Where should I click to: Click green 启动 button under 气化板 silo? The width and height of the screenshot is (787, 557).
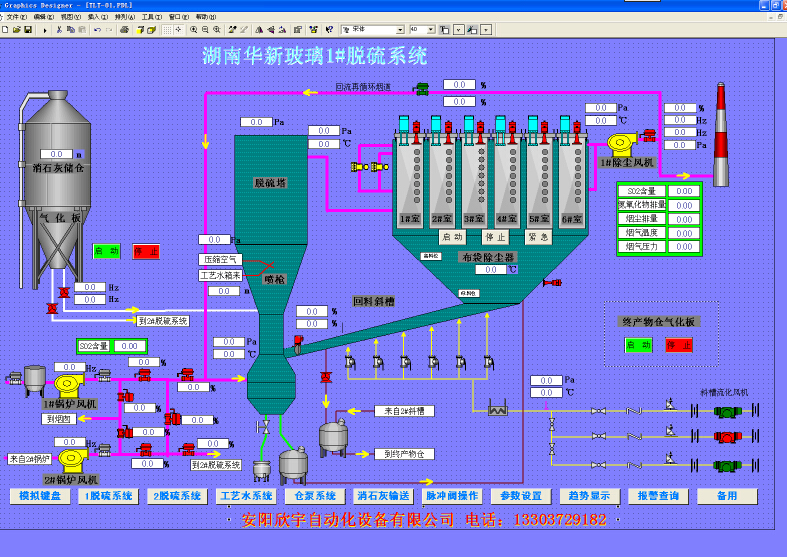(106, 251)
